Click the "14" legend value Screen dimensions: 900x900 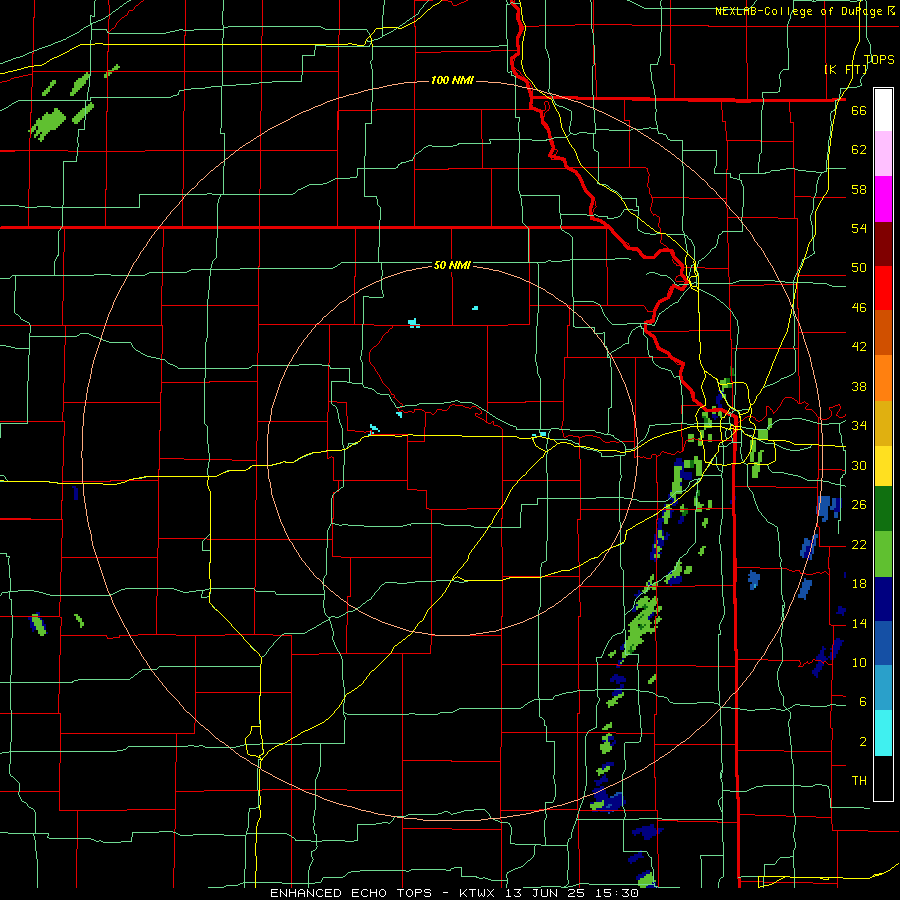point(859,623)
